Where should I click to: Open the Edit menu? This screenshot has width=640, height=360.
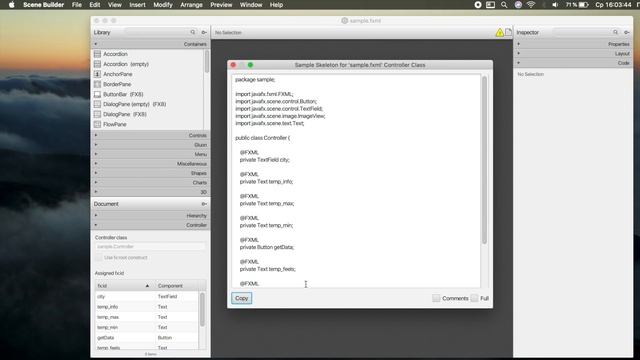click(x=95, y=5)
